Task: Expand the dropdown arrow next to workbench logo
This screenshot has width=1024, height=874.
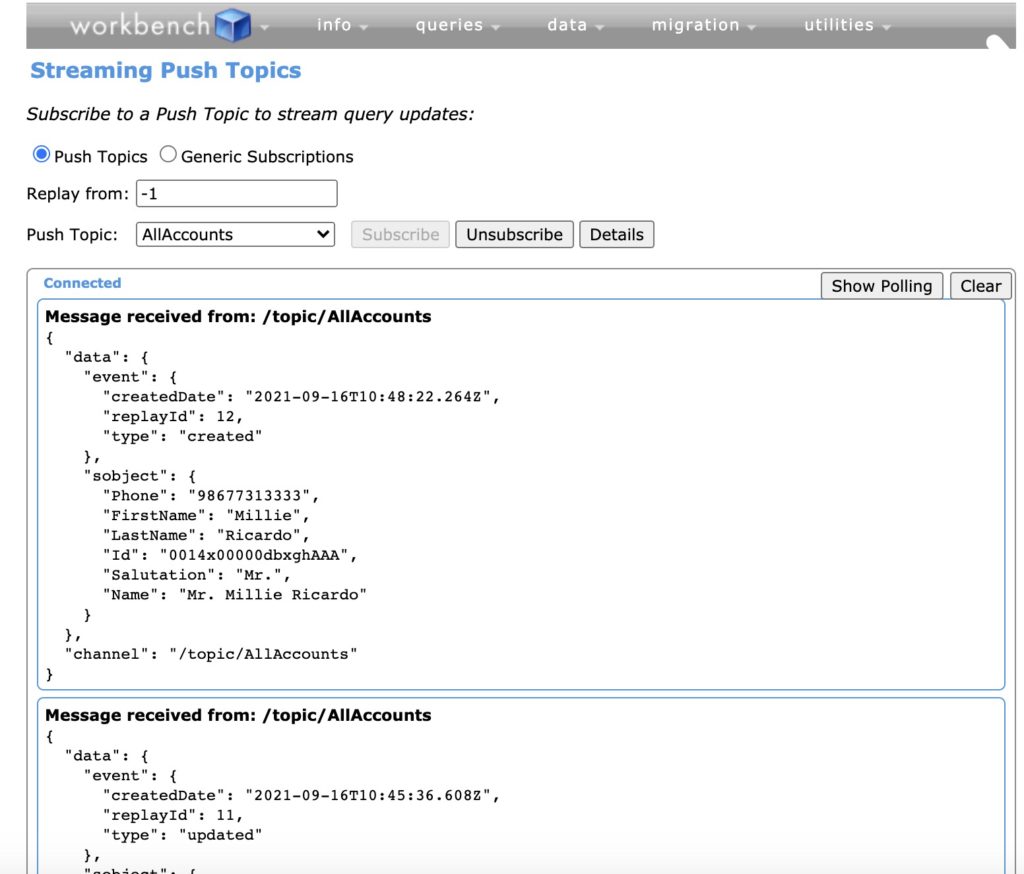Action: tap(262, 28)
